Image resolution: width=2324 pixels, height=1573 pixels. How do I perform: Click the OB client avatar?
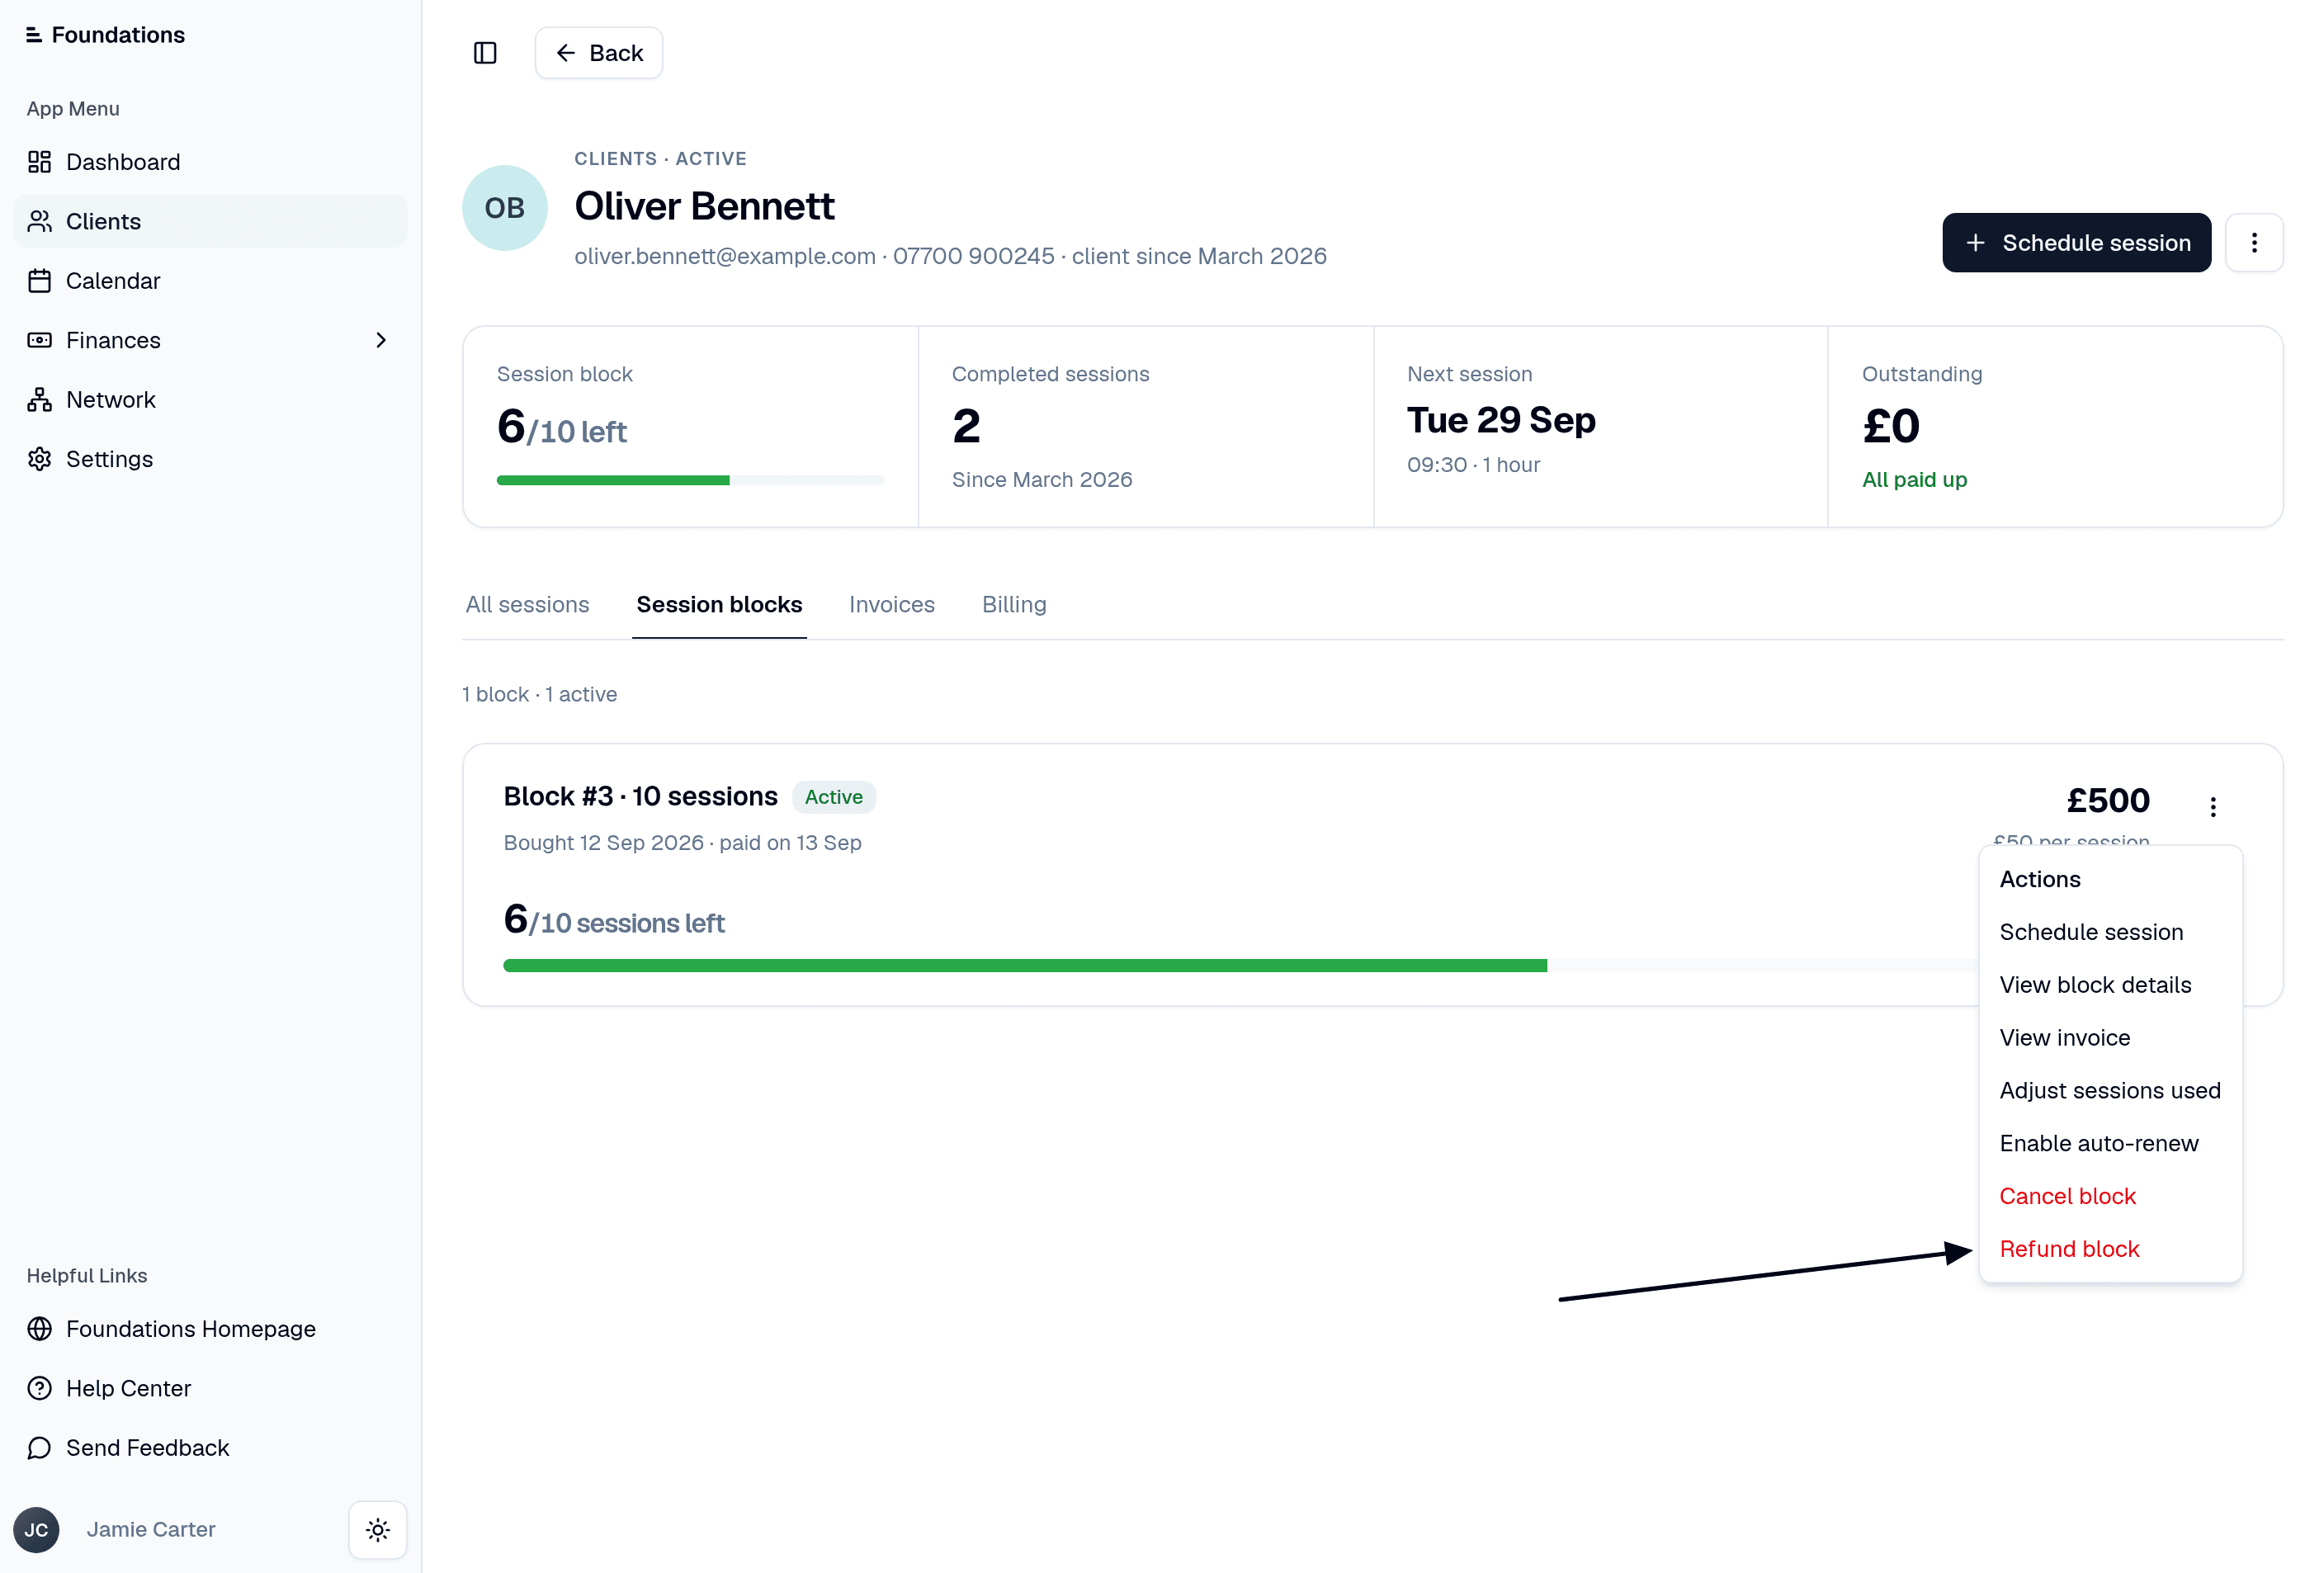click(505, 208)
